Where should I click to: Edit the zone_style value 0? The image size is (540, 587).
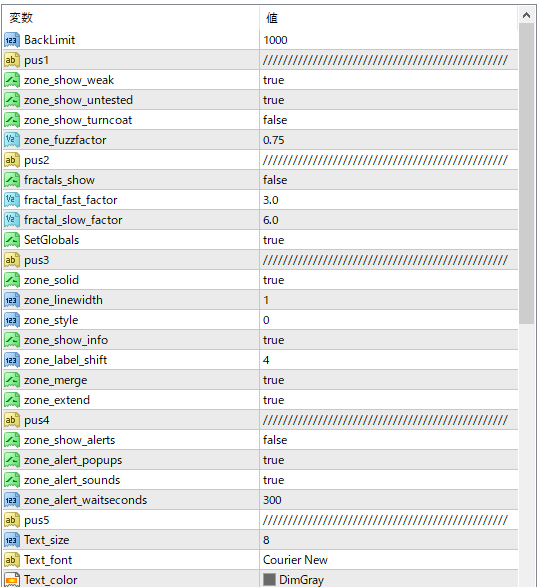tap(266, 320)
